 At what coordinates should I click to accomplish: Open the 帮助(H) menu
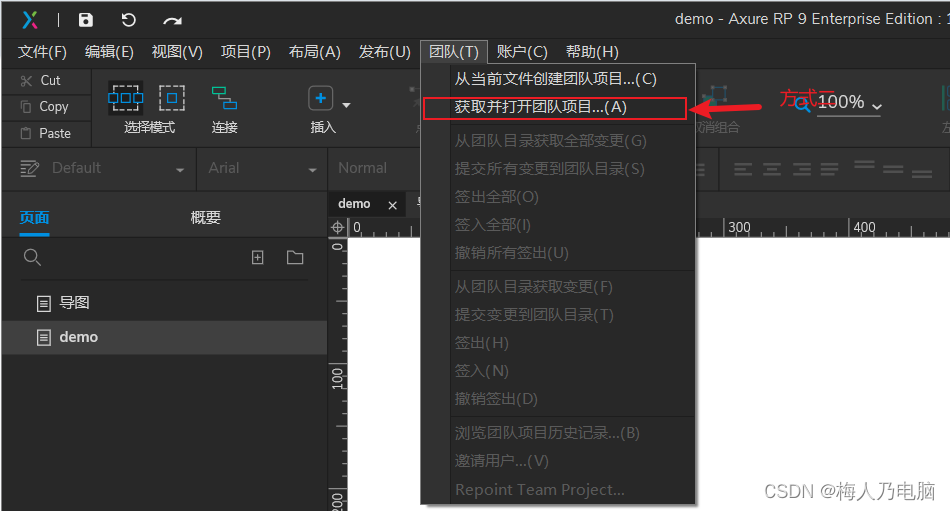point(592,52)
